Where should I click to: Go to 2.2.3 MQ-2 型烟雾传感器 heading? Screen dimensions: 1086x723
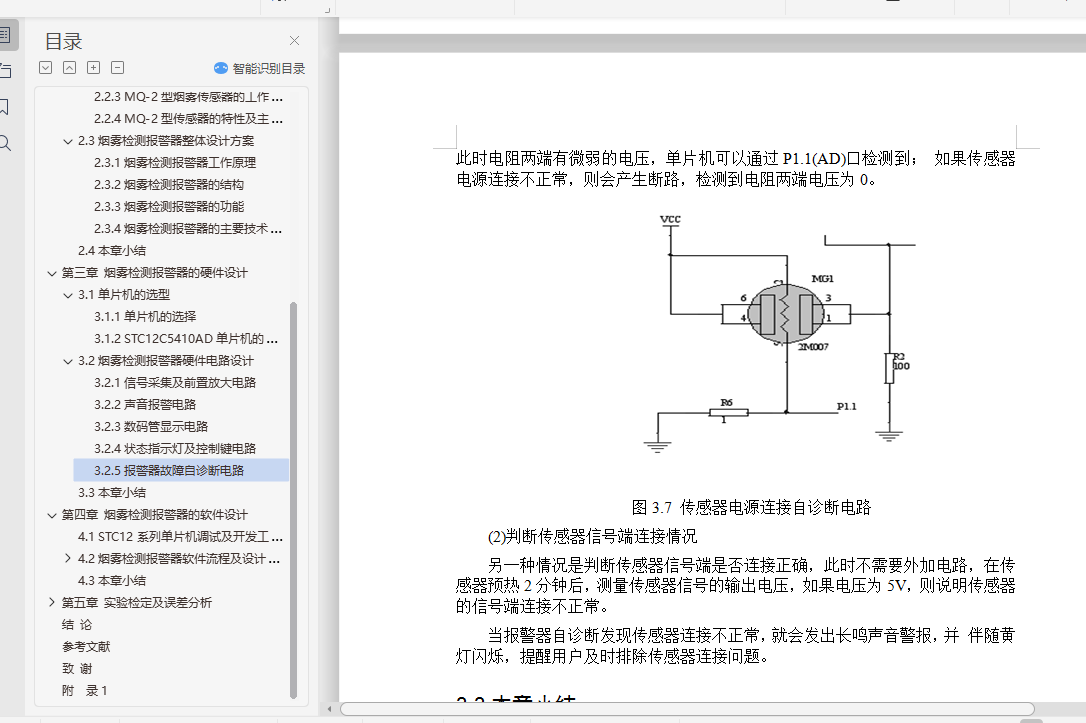click(188, 97)
